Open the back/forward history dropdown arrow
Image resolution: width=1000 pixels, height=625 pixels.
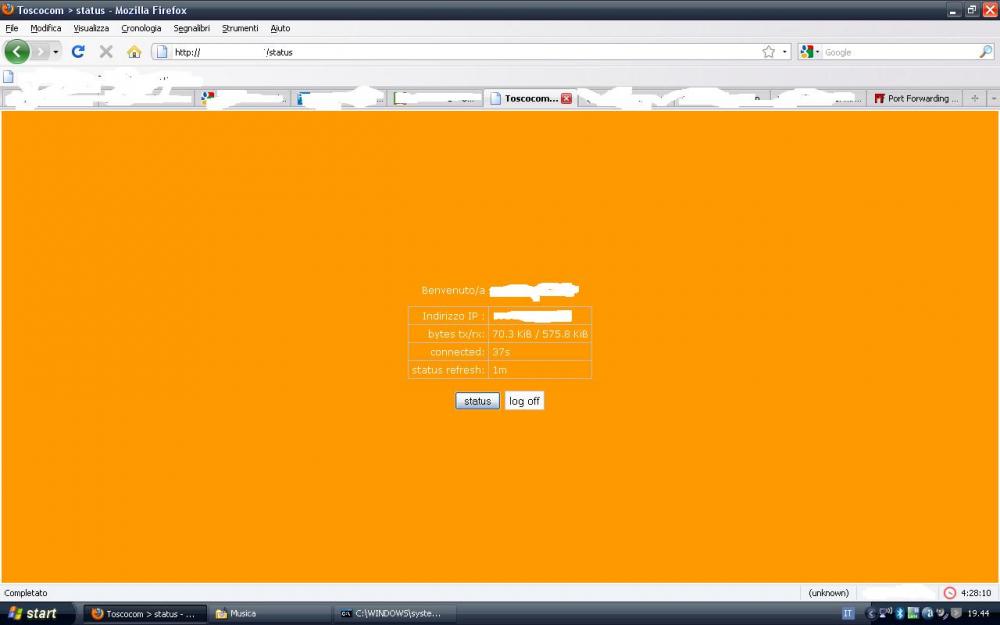click(x=56, y=51)
